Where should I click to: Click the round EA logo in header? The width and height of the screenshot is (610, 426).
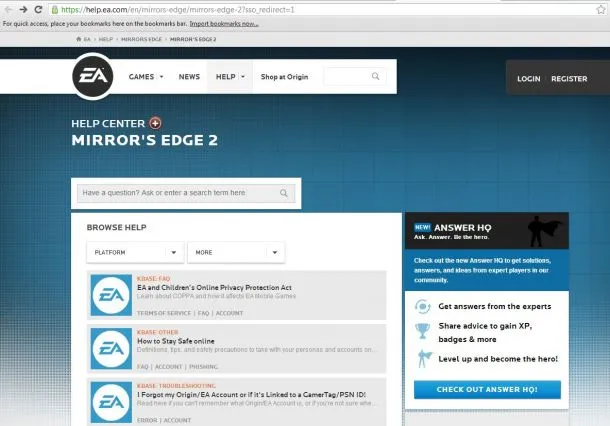click(x=93, y=76)
